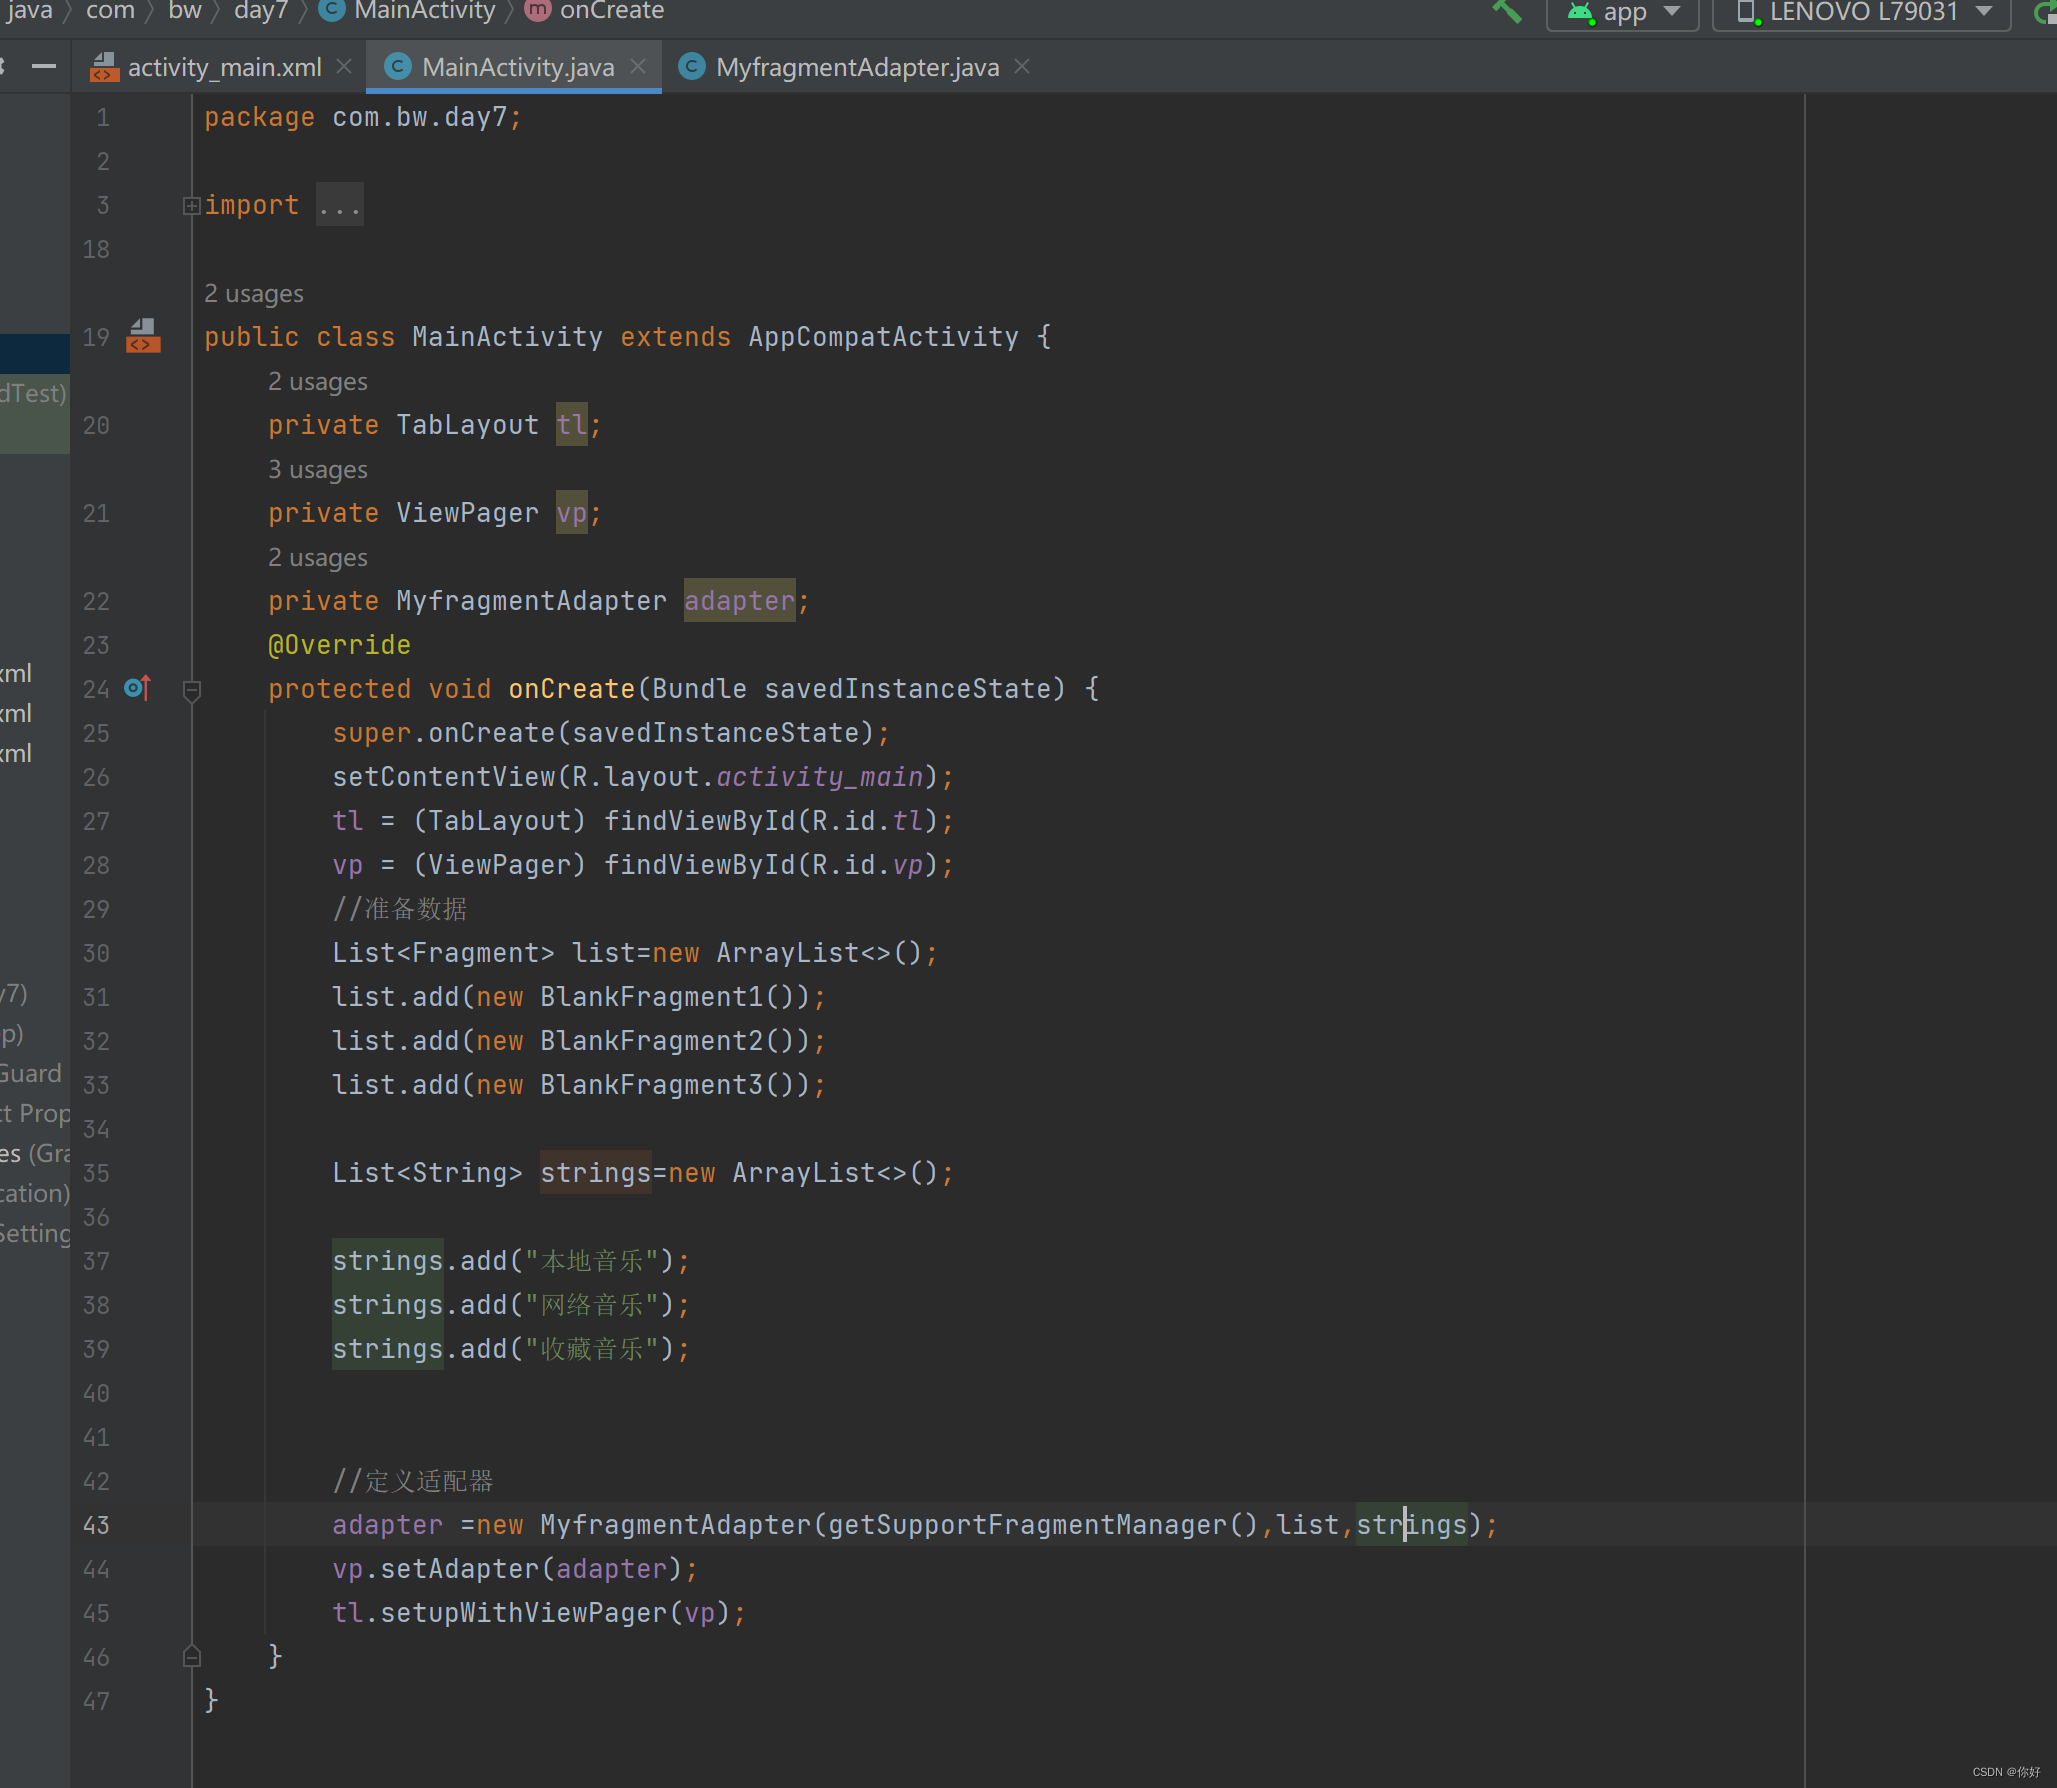Screen dimensions: 2057x1788
Task: Click the 2 usages hint above MainActivity
Action: [x=253, y=293]
